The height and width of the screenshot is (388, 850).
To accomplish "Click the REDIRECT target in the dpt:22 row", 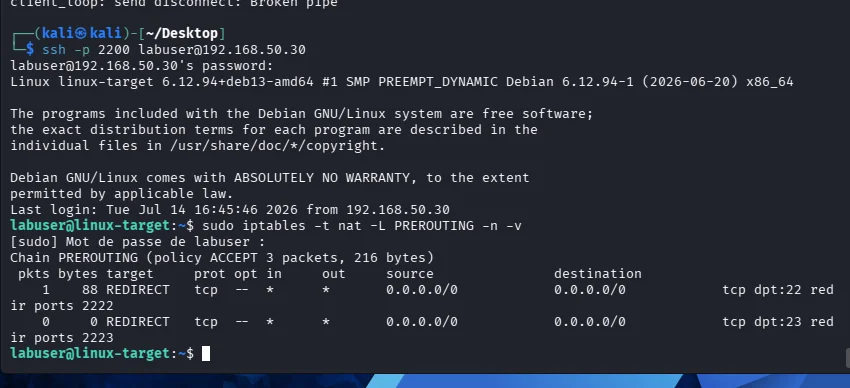I will (x=138, y=290).
